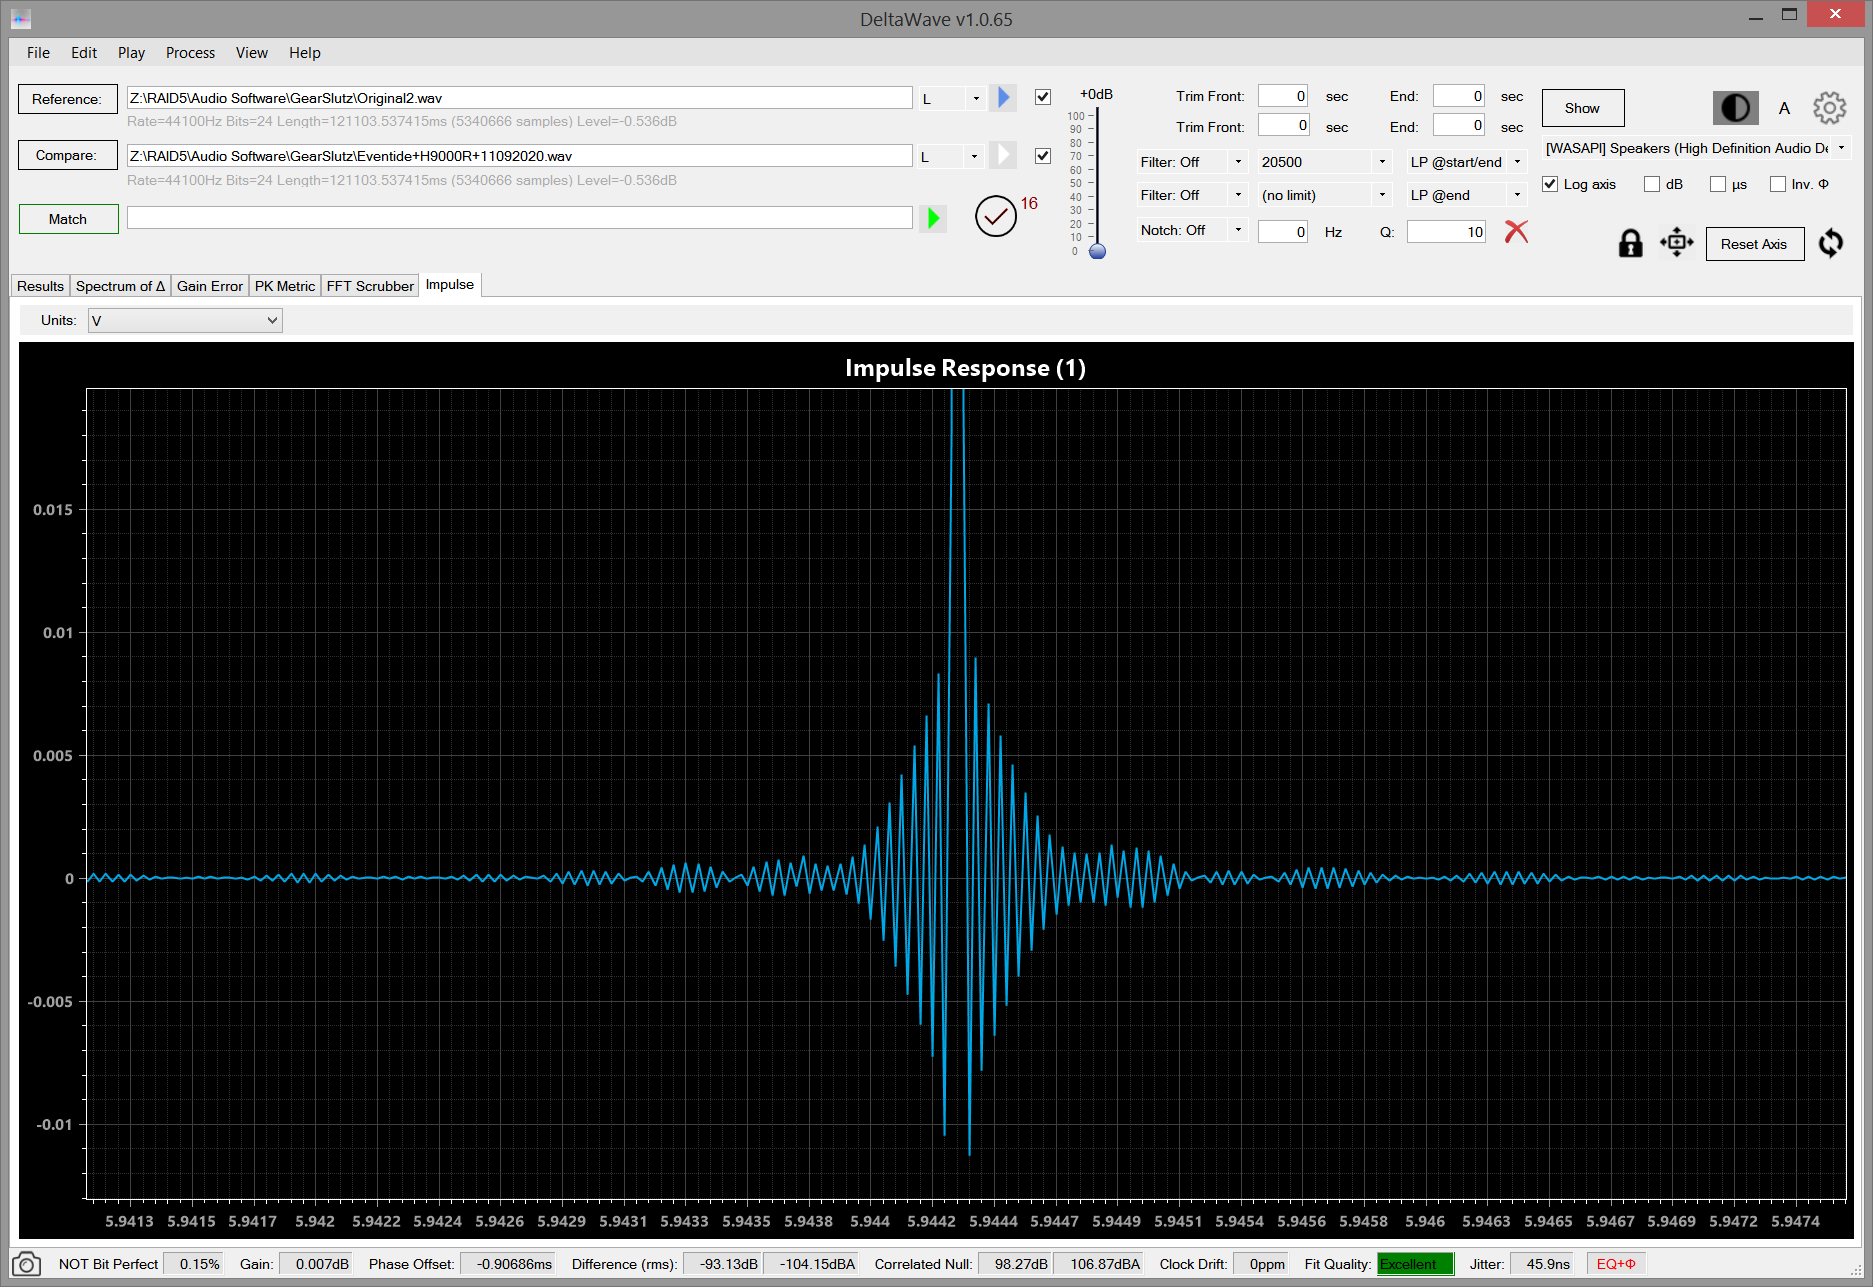The width and height of the screenshot is (1873, 1287).
Task: Open the Help menu
Action: 305,53
